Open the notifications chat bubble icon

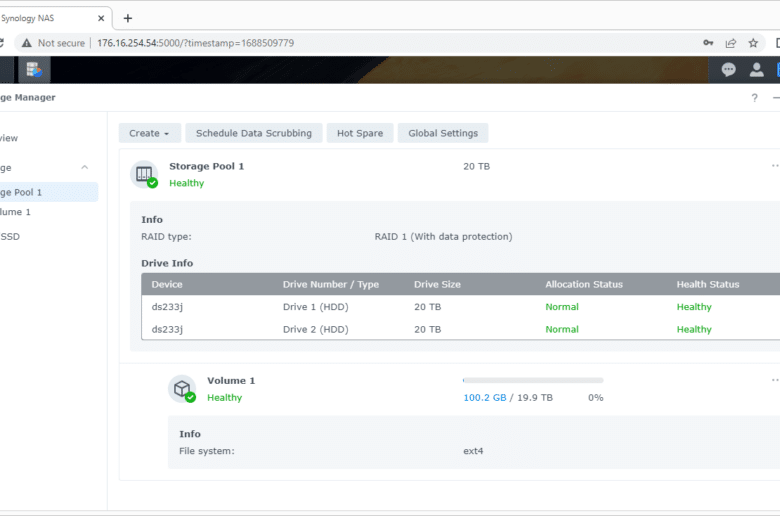(x=728, y=70)
